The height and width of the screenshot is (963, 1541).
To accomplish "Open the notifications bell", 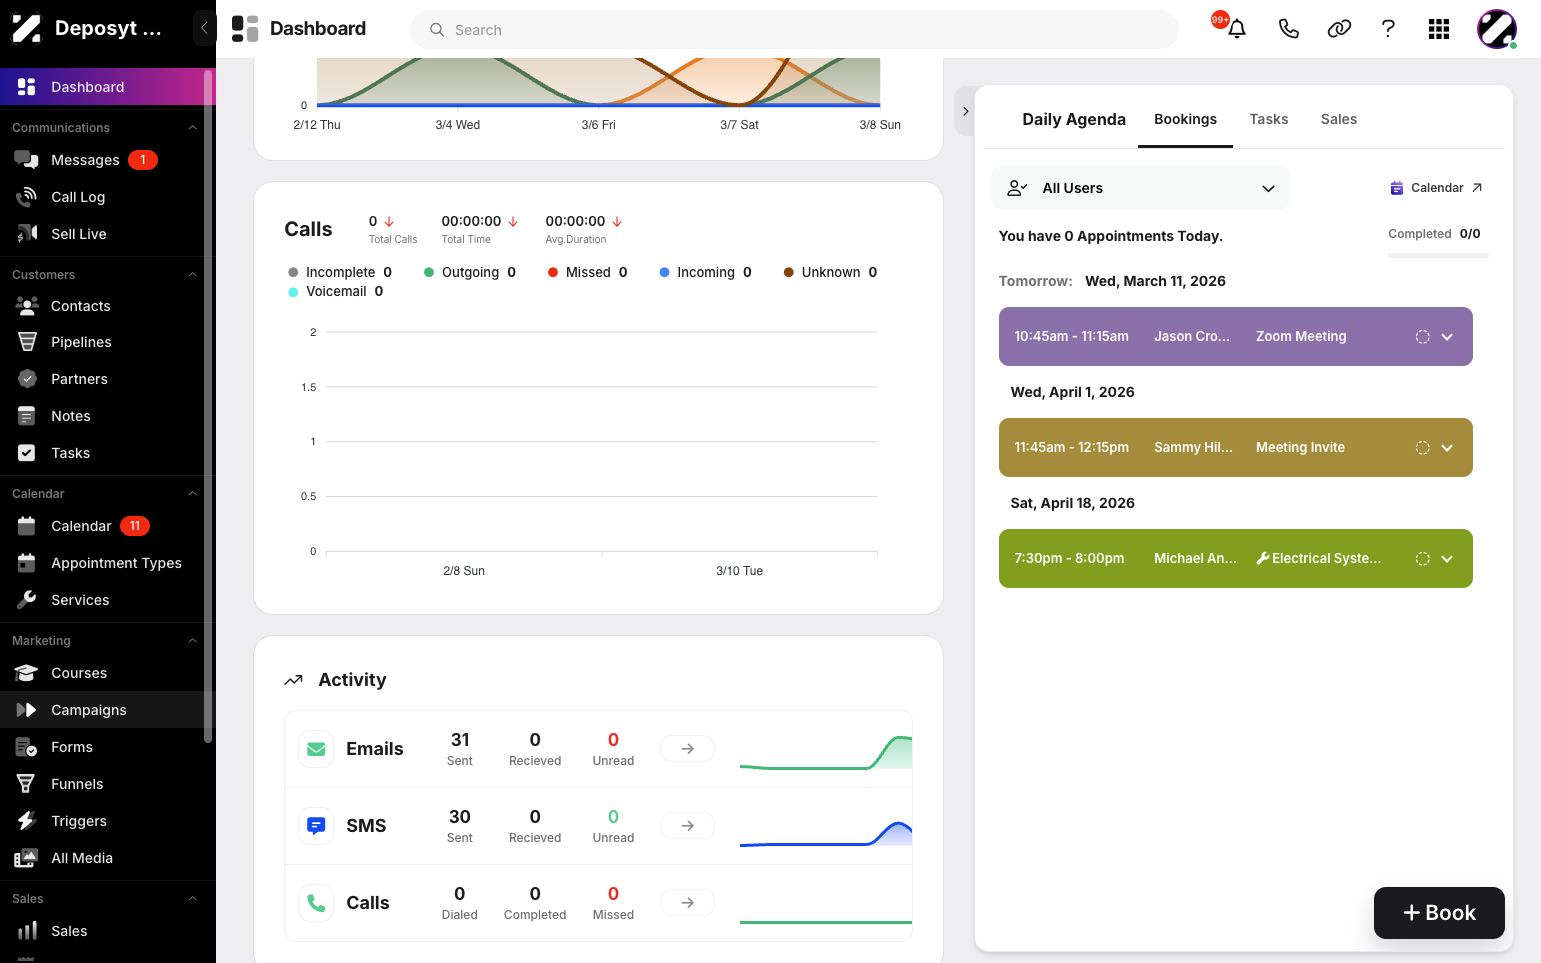I will point(1236,29).
